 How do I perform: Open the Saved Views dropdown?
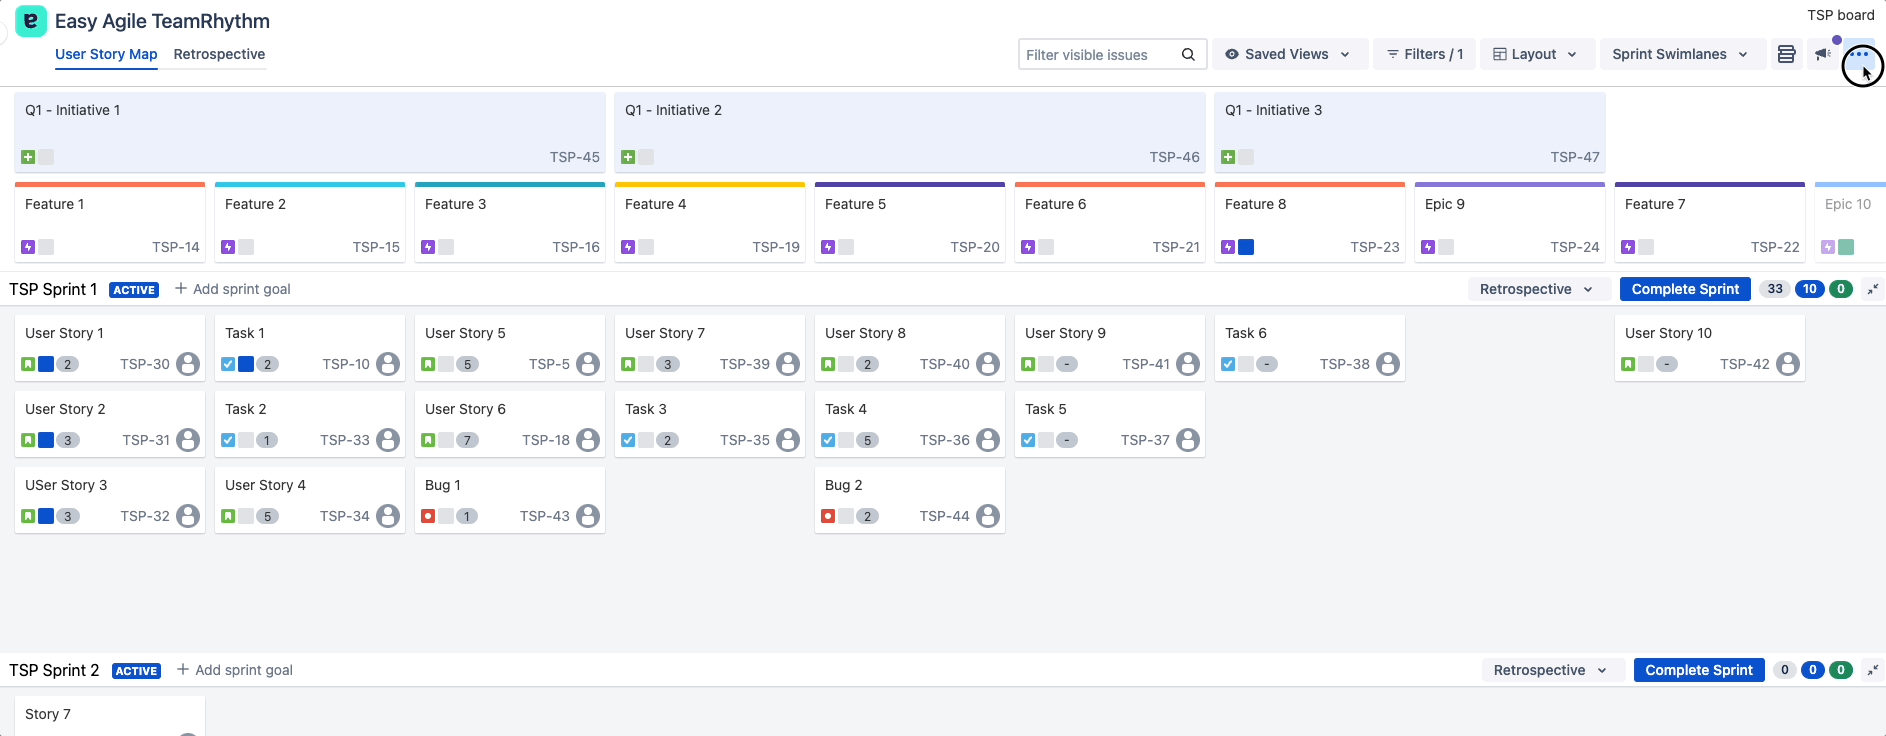(1287, 54)
